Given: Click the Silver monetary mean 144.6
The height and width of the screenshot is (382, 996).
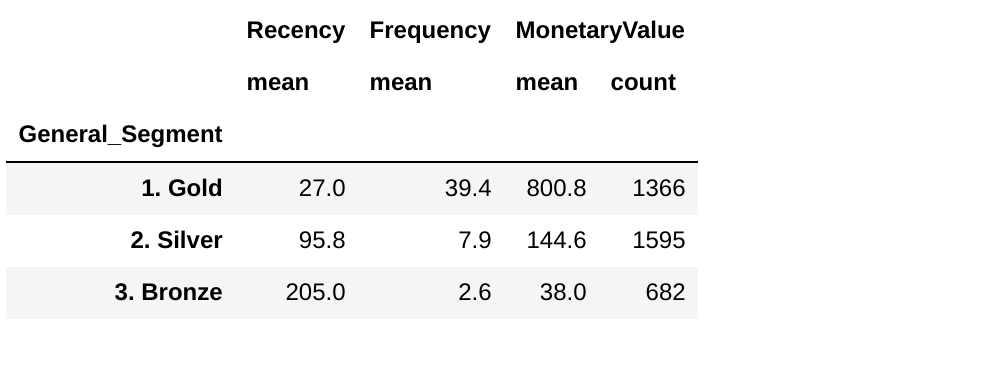Looking at the screenshot, I should tap(556, 240).
